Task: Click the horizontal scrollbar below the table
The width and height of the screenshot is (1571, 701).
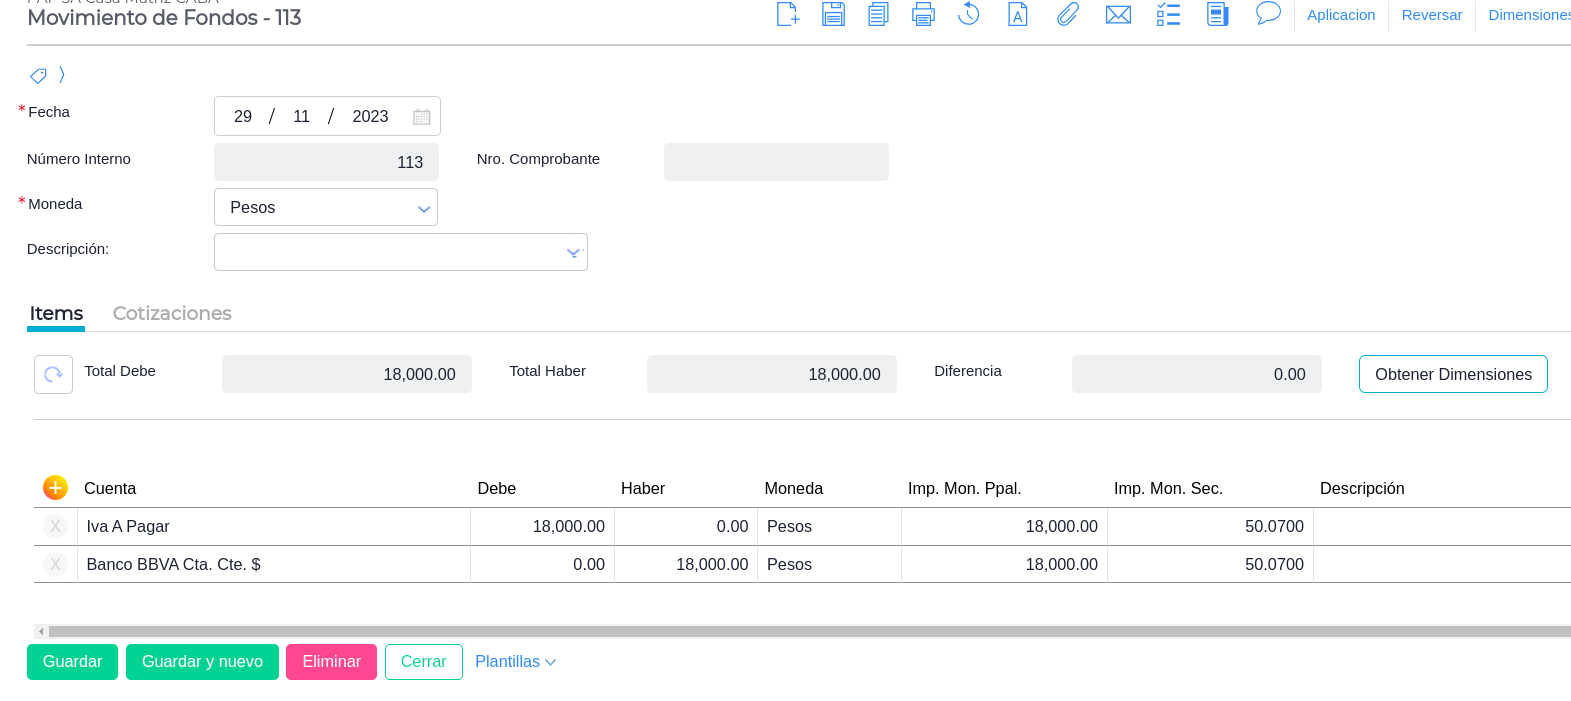Action: point(800,631)
